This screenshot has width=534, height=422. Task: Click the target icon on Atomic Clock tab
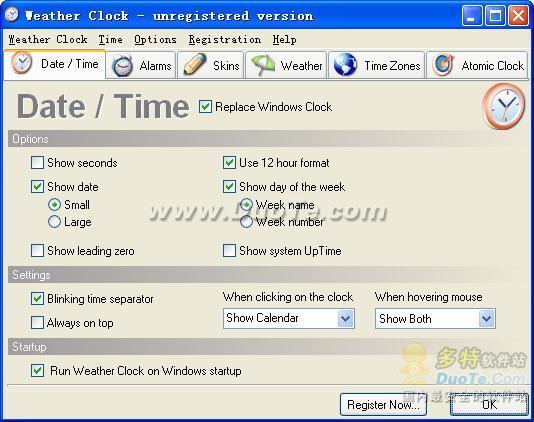point(443,65)
